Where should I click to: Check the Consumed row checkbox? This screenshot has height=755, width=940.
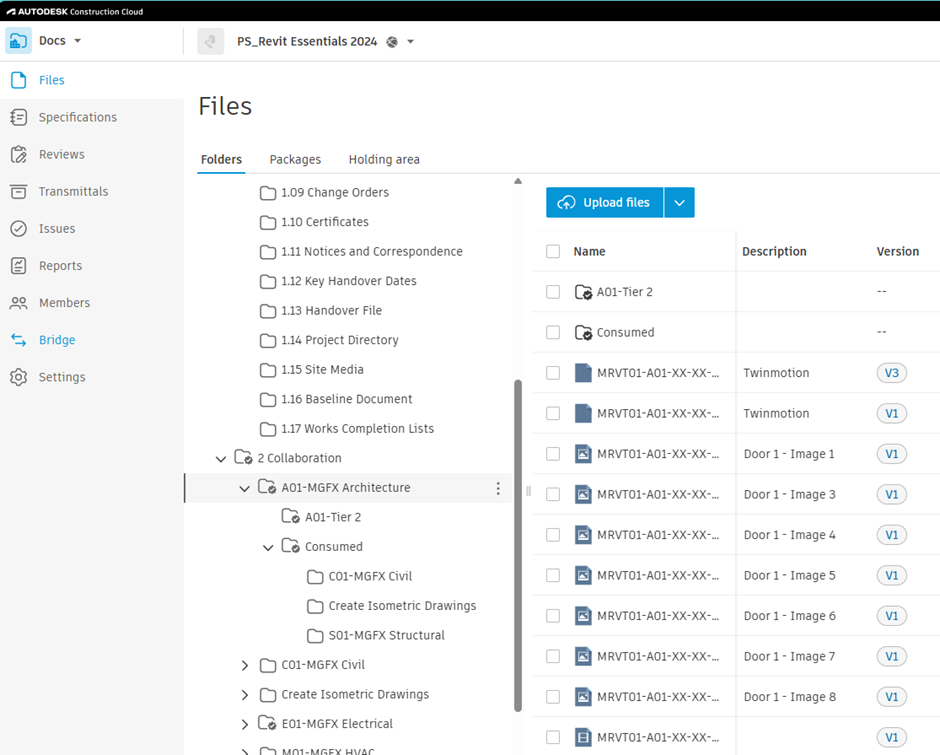coord(553,332)
